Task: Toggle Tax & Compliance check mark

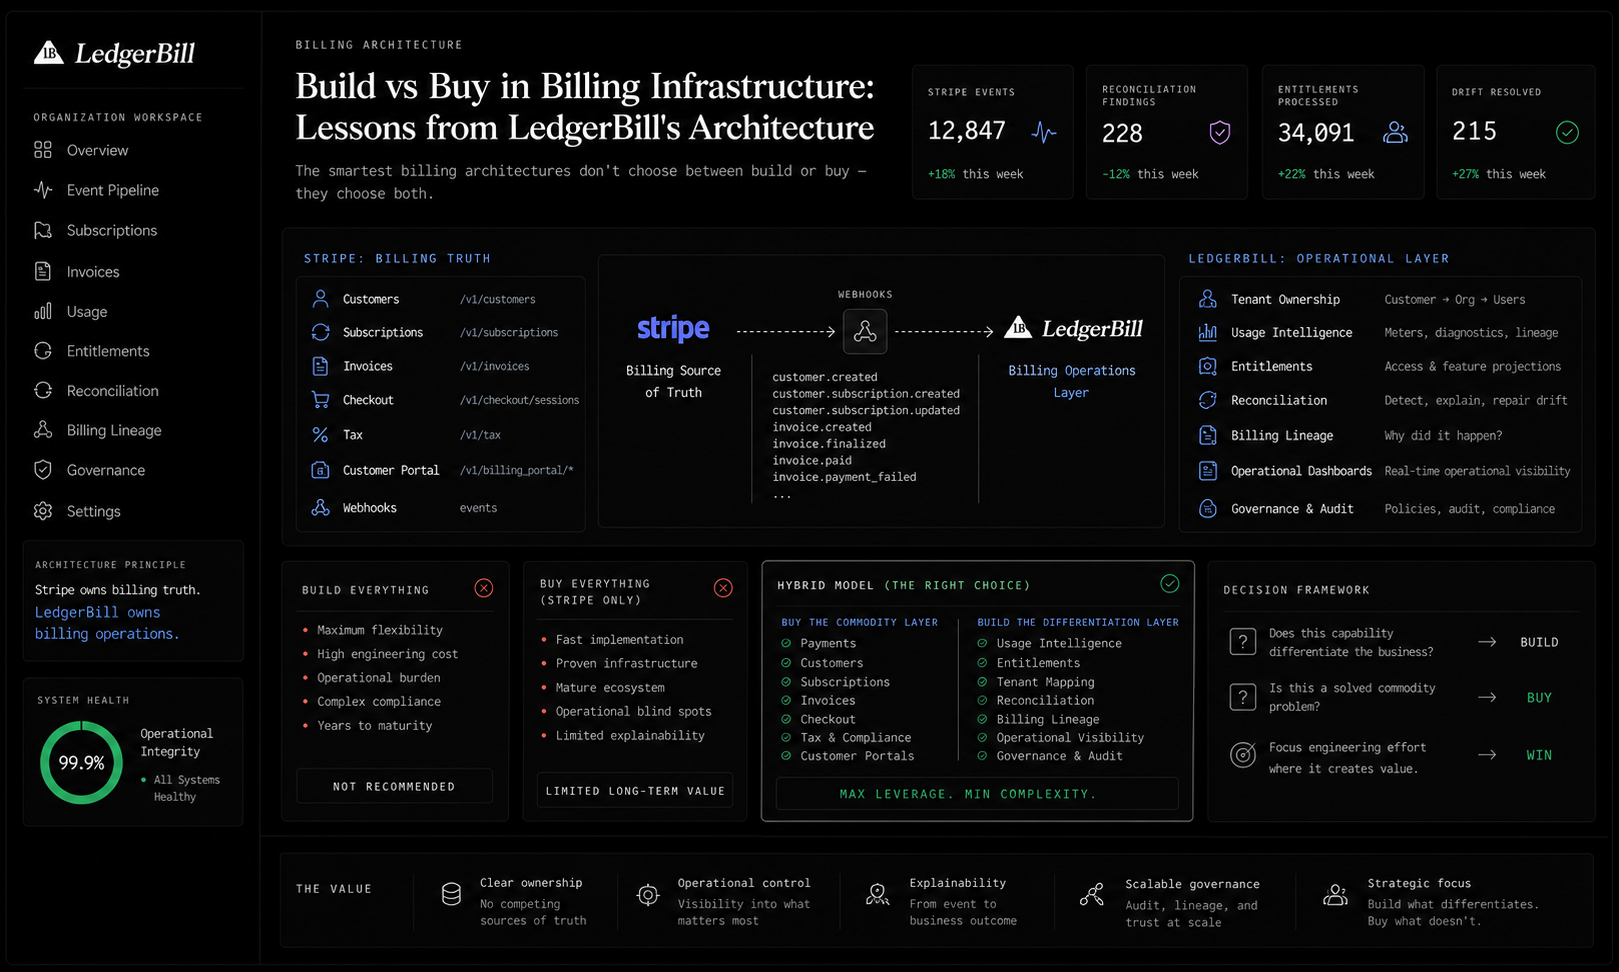Action: (786, 738)
